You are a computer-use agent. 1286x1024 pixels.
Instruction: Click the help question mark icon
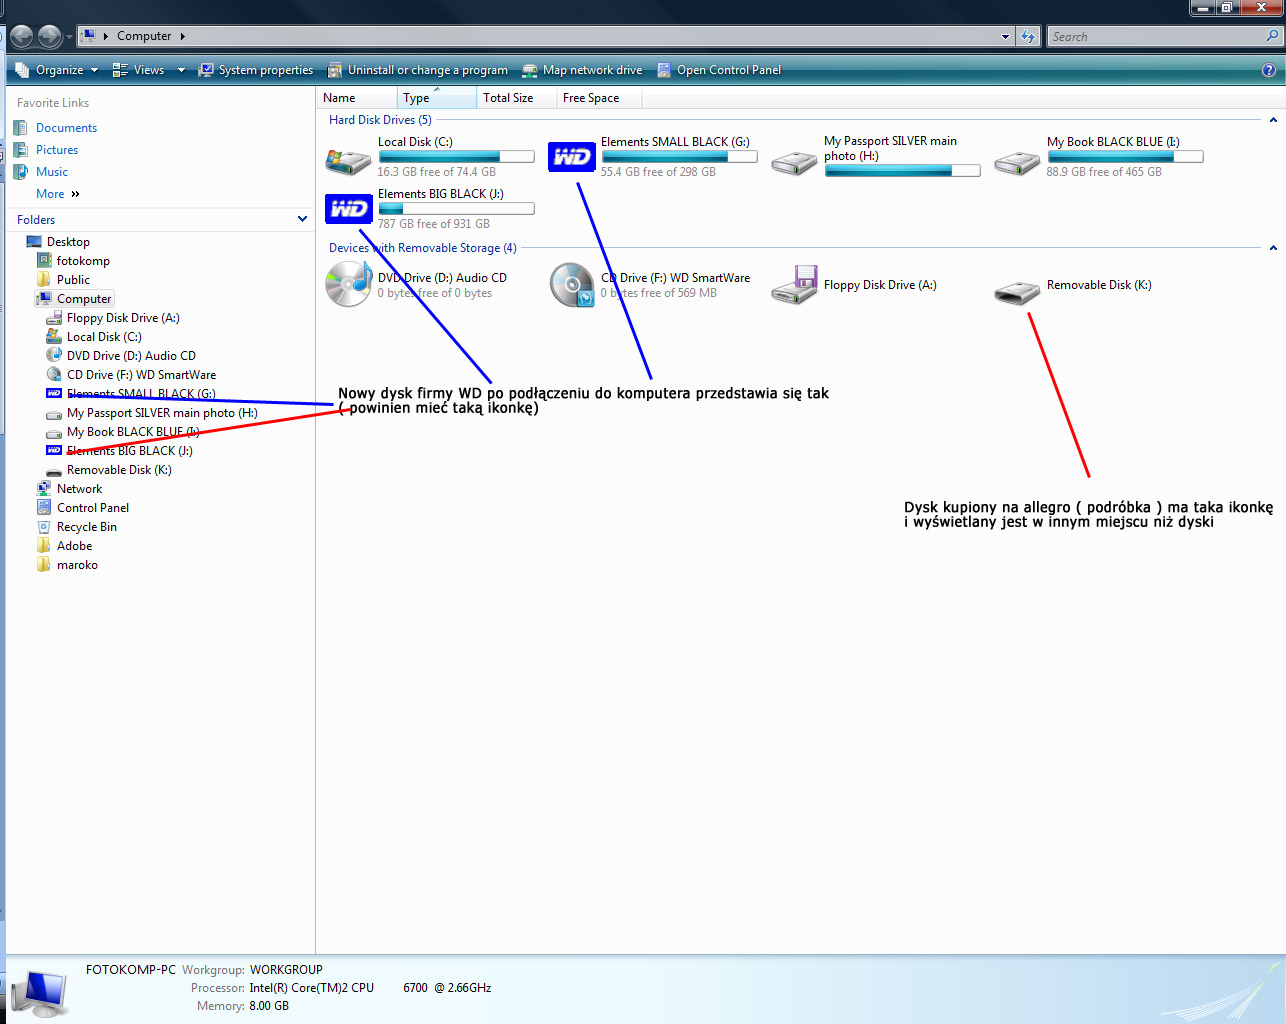click(1268, 70)
